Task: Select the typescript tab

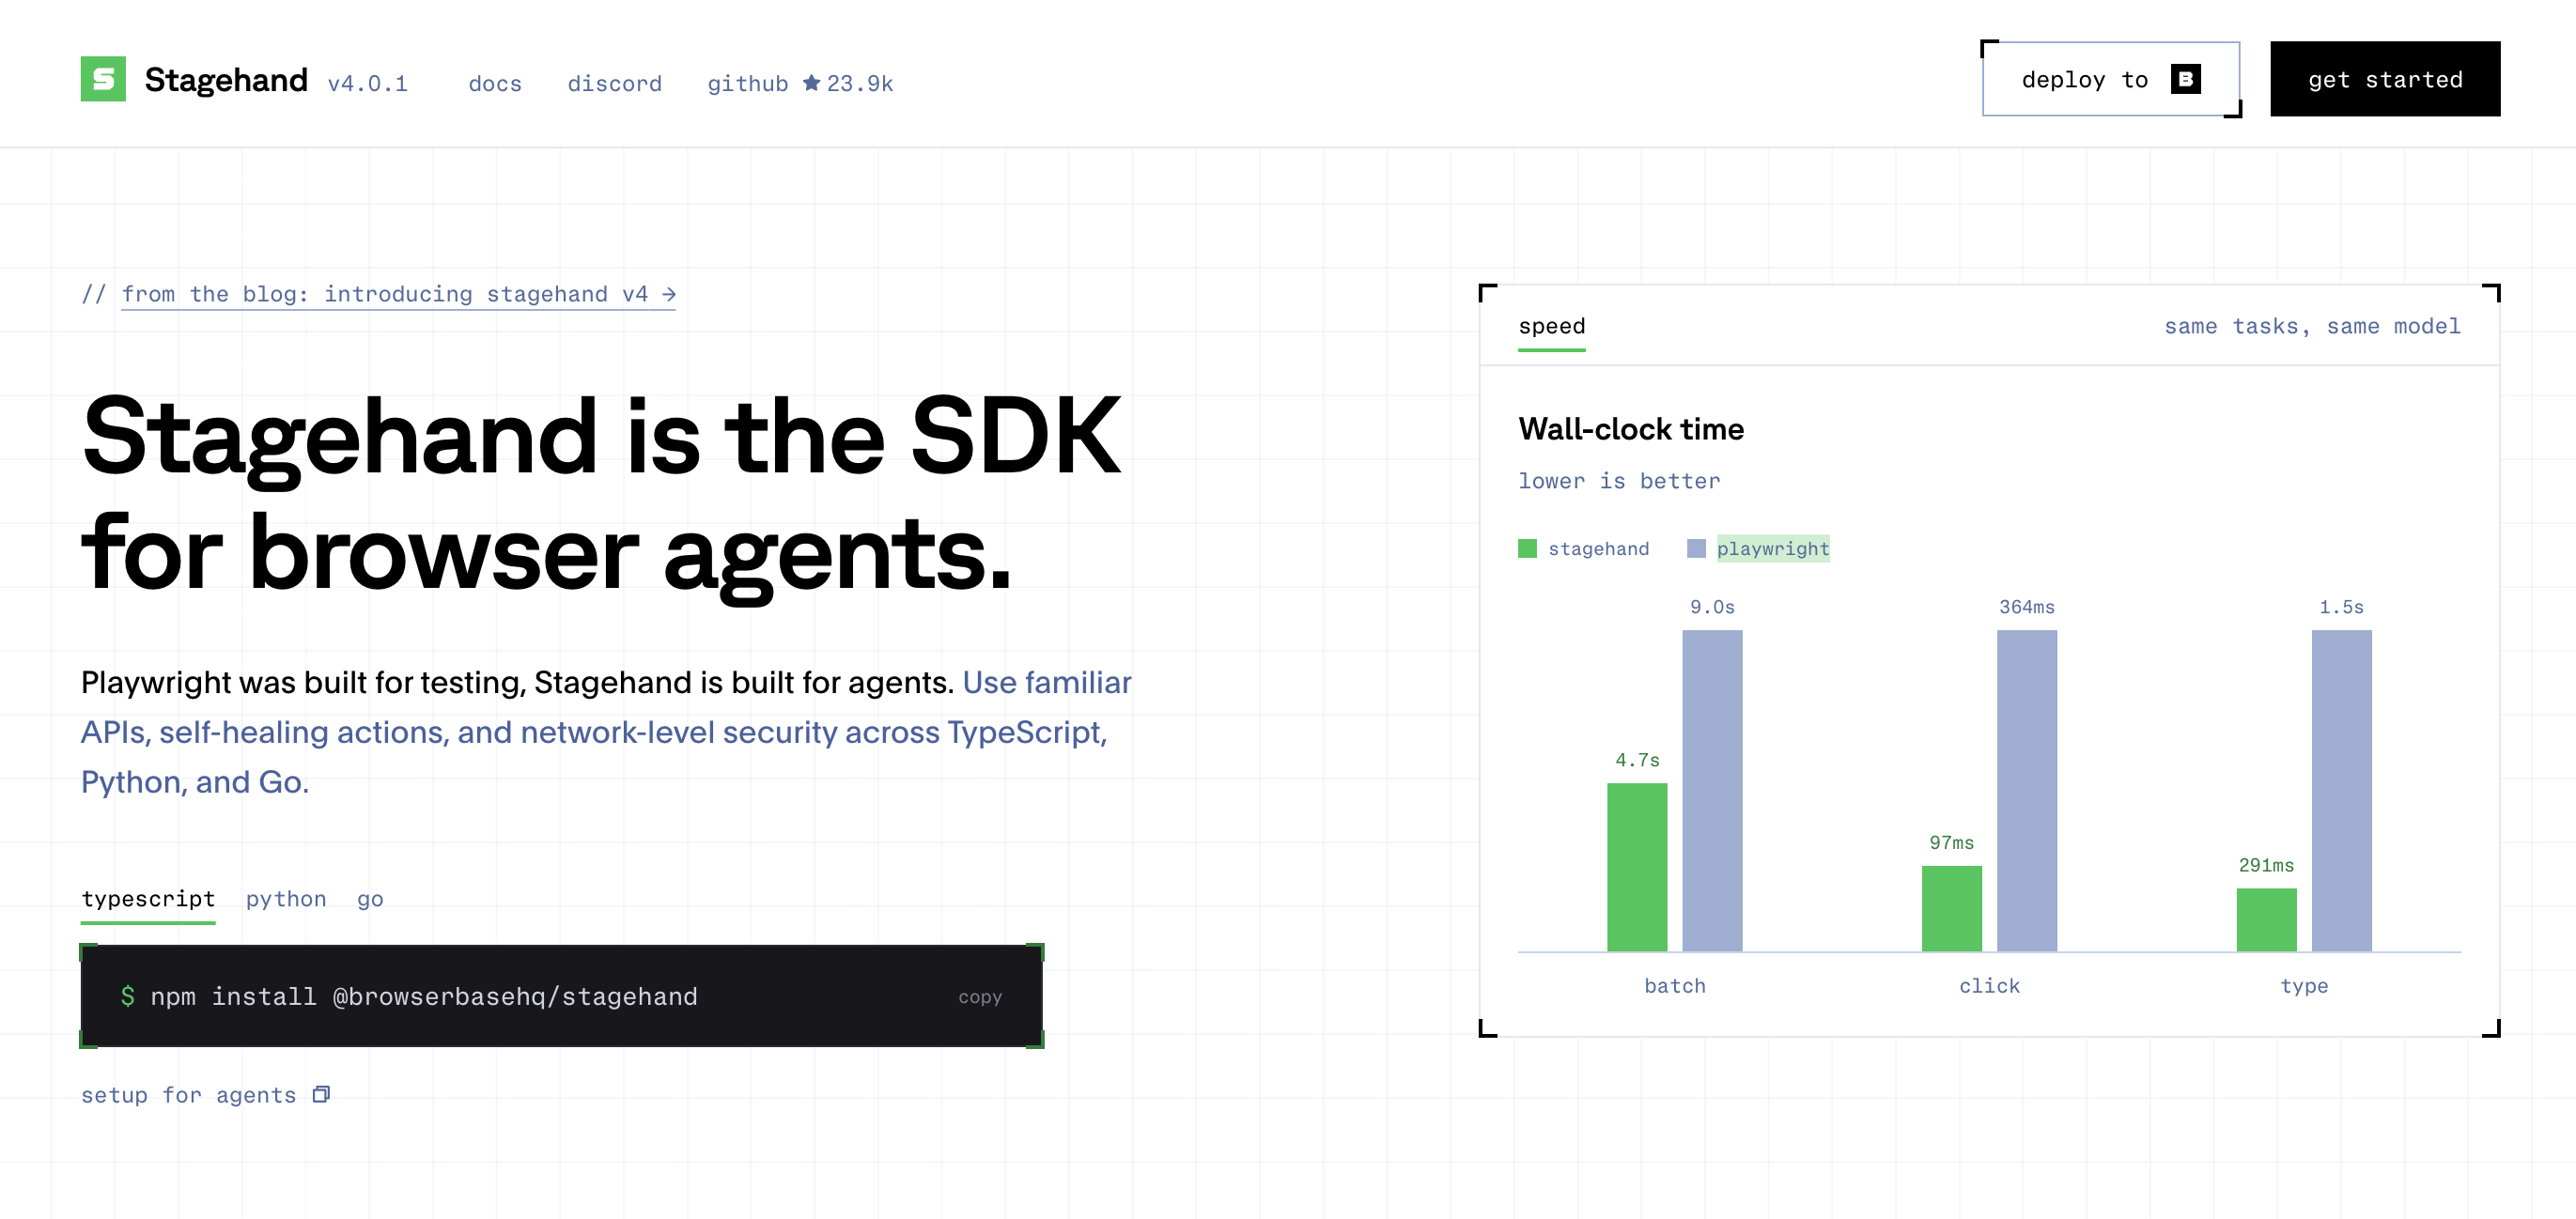Action: click(148, 899)
